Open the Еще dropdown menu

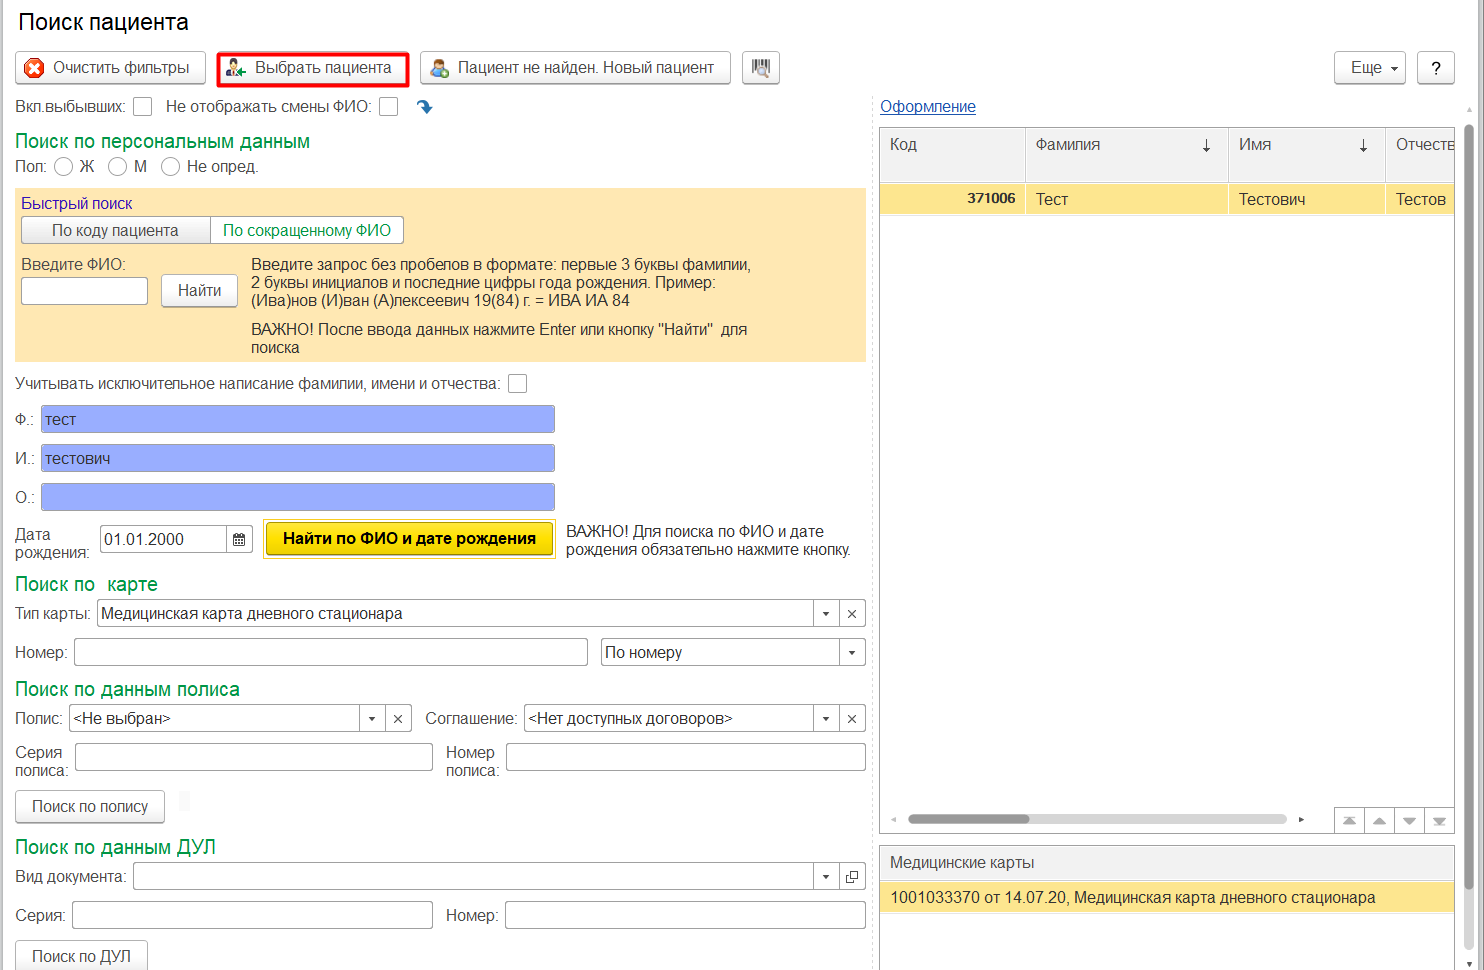1369,68
